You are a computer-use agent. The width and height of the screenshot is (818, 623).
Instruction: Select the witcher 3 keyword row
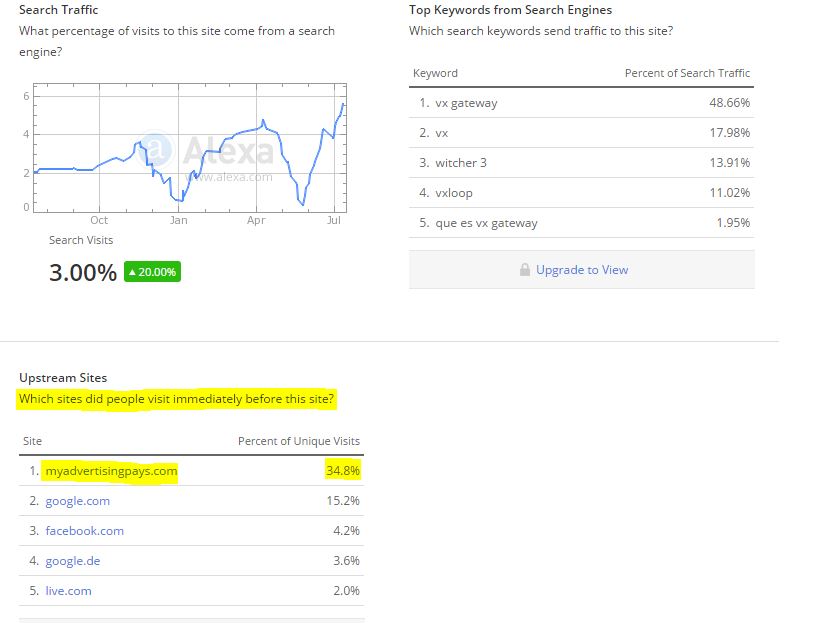pos(582,163)
